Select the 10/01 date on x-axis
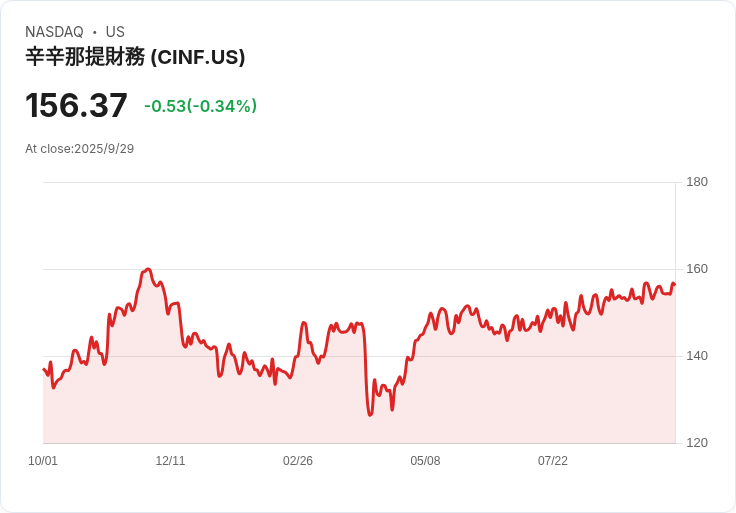Viewport: 736px width, 513px height. coord(43,461)
